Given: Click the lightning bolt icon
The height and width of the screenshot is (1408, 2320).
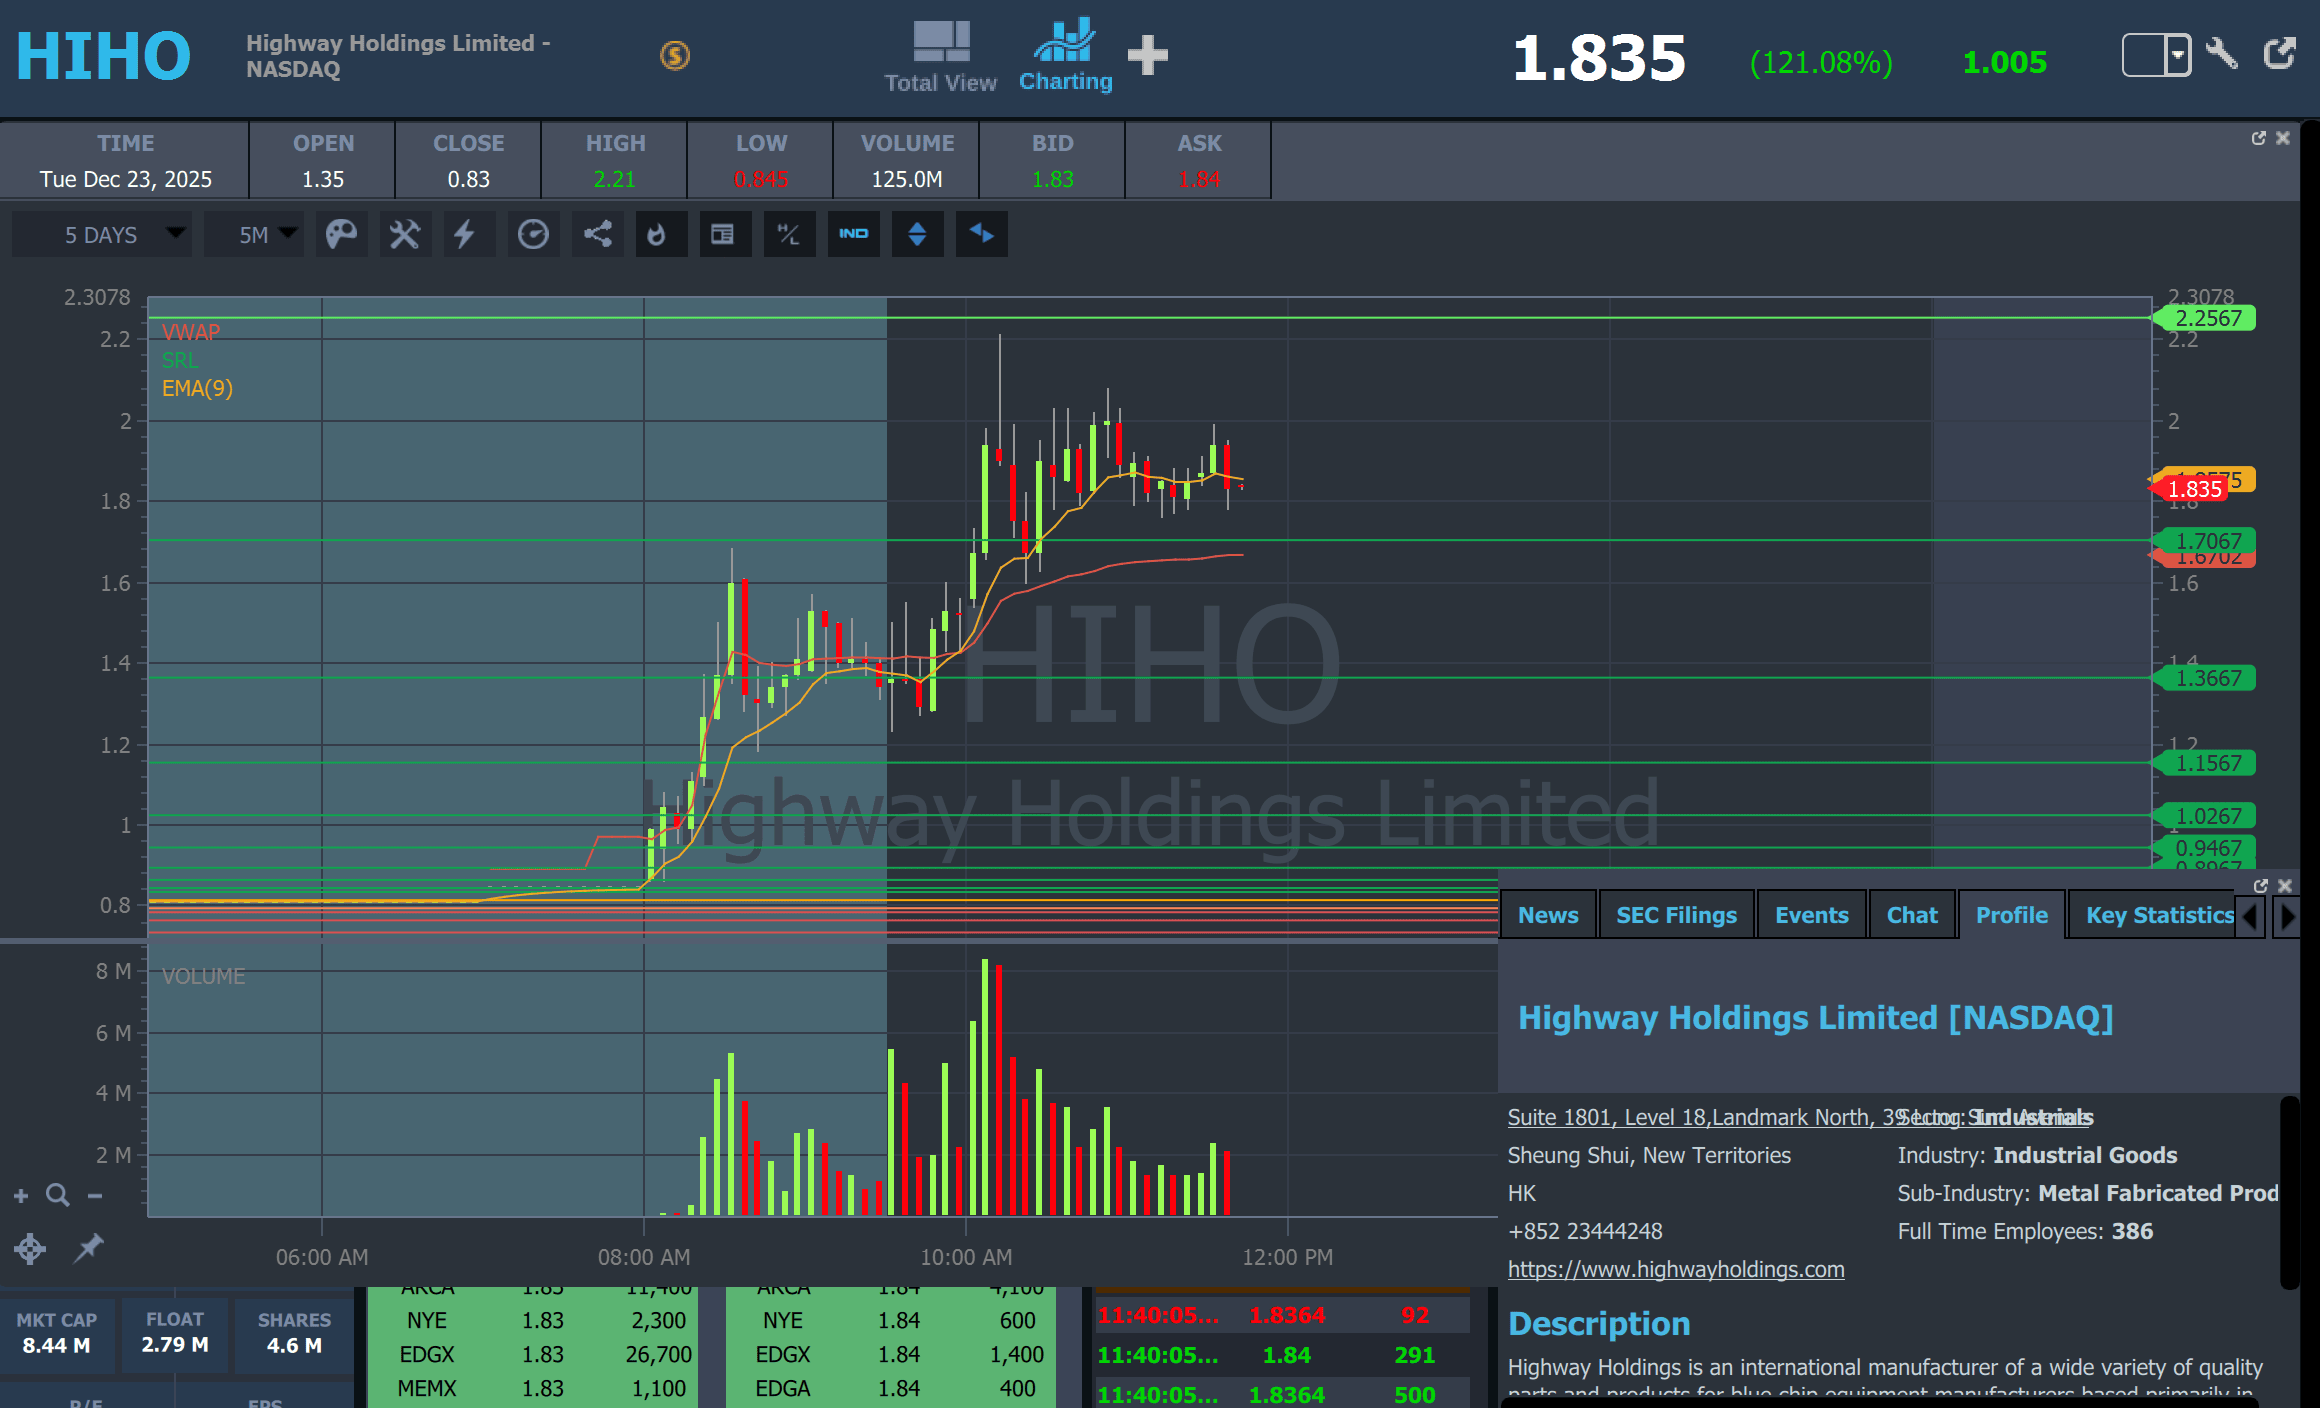Looking at the screenshot, I should [465, 235].
